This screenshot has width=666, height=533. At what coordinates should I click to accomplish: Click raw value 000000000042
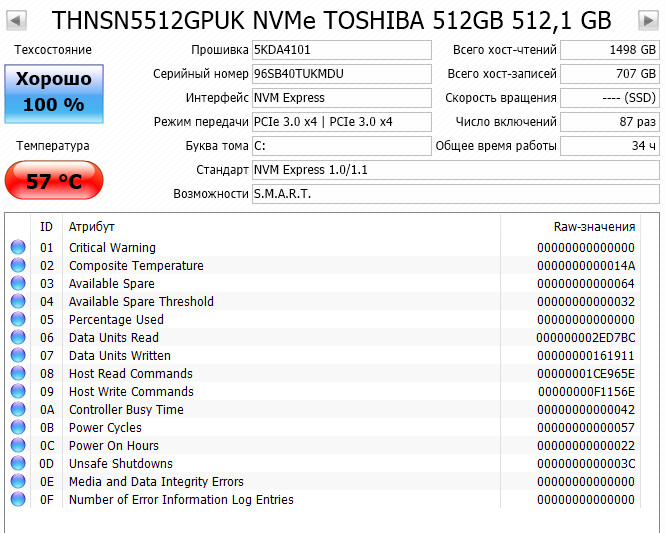click(586, 410)
